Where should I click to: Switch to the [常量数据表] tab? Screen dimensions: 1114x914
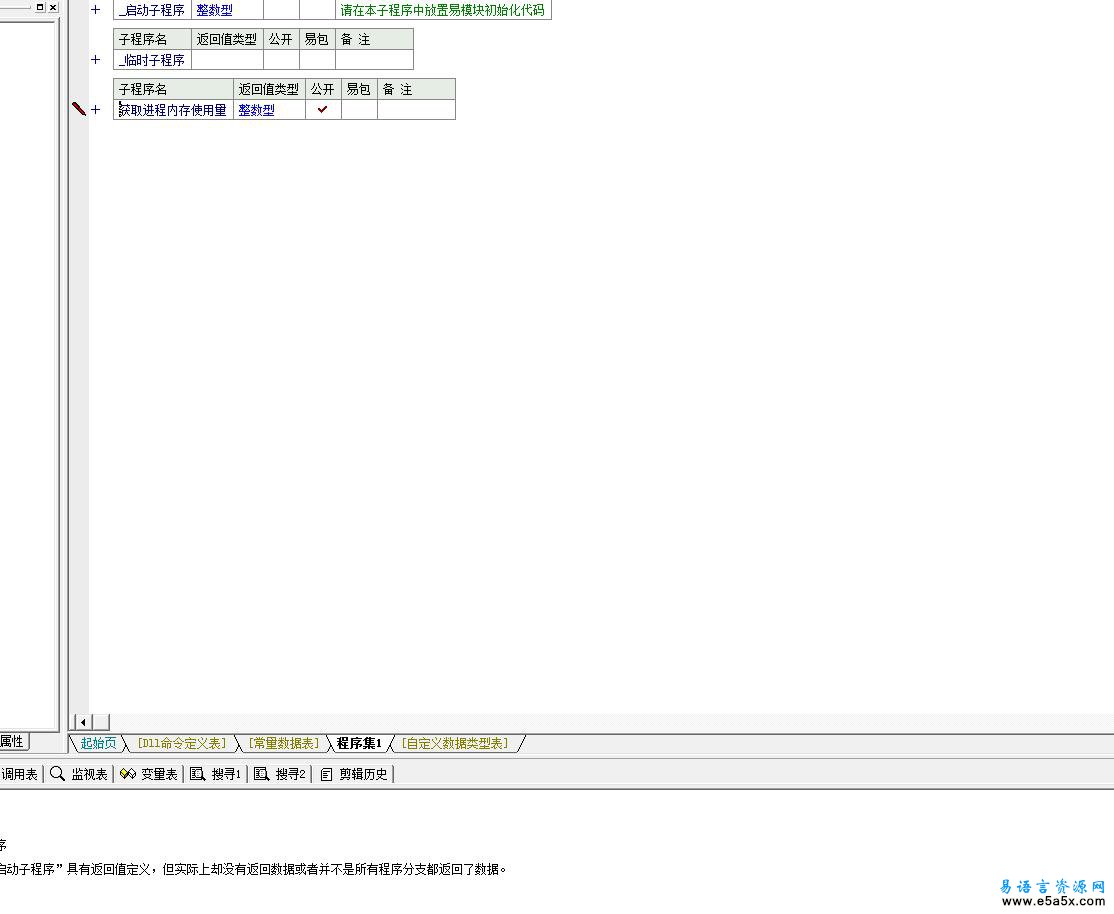coord(283,743)
